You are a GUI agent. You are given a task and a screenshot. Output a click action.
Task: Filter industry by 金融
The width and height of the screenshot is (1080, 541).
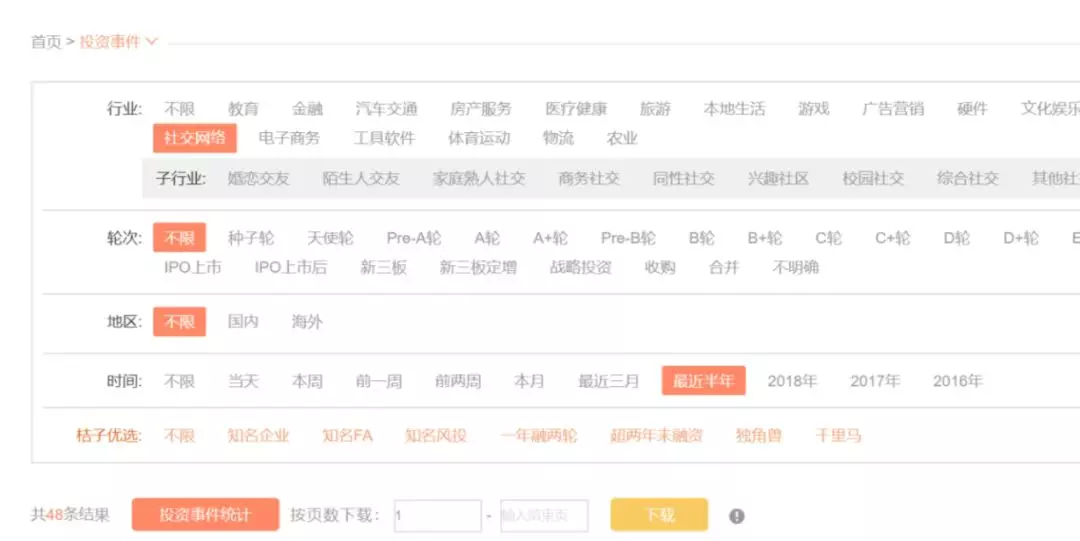pos(307,109)
